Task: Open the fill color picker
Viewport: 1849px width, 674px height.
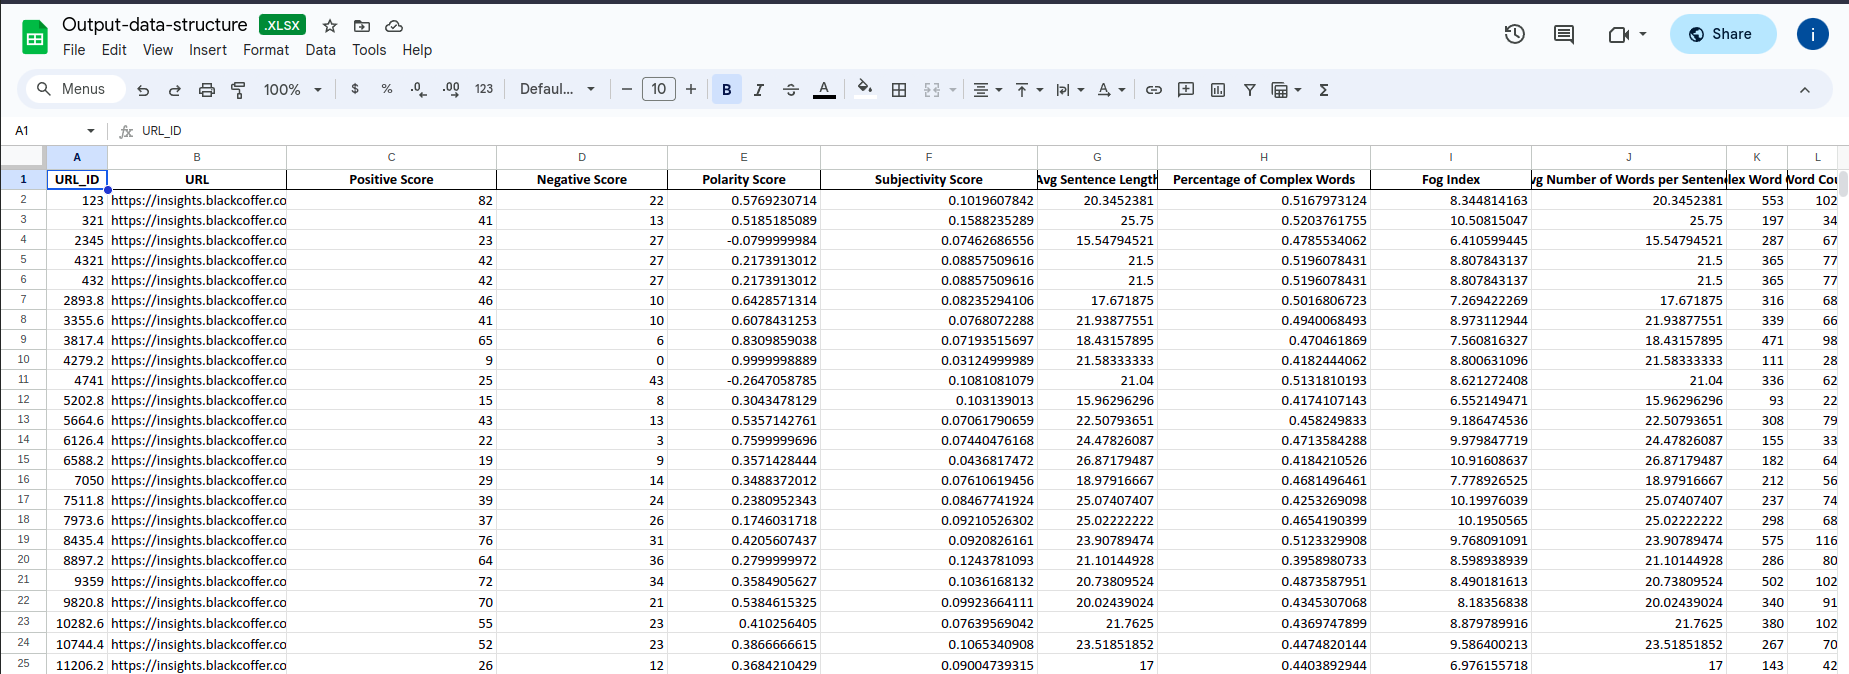Action: pyautogui.click(x=865, y=90)
